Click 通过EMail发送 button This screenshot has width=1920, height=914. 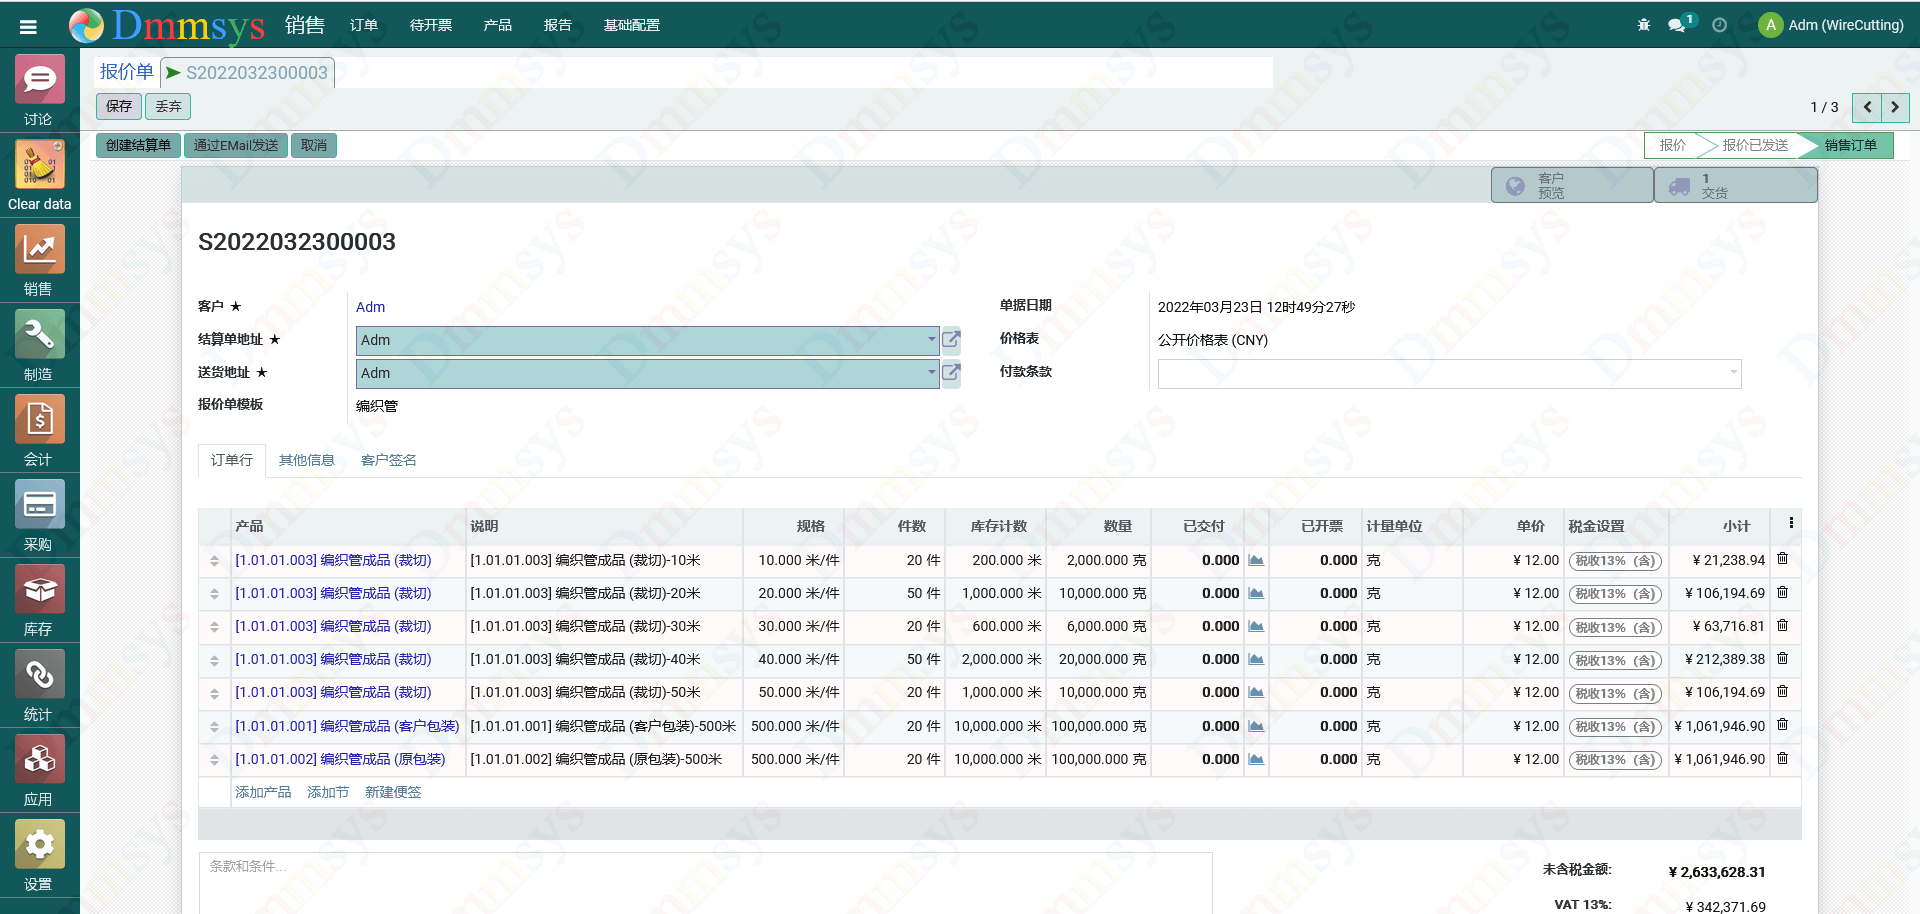click(x=236, y=145)
